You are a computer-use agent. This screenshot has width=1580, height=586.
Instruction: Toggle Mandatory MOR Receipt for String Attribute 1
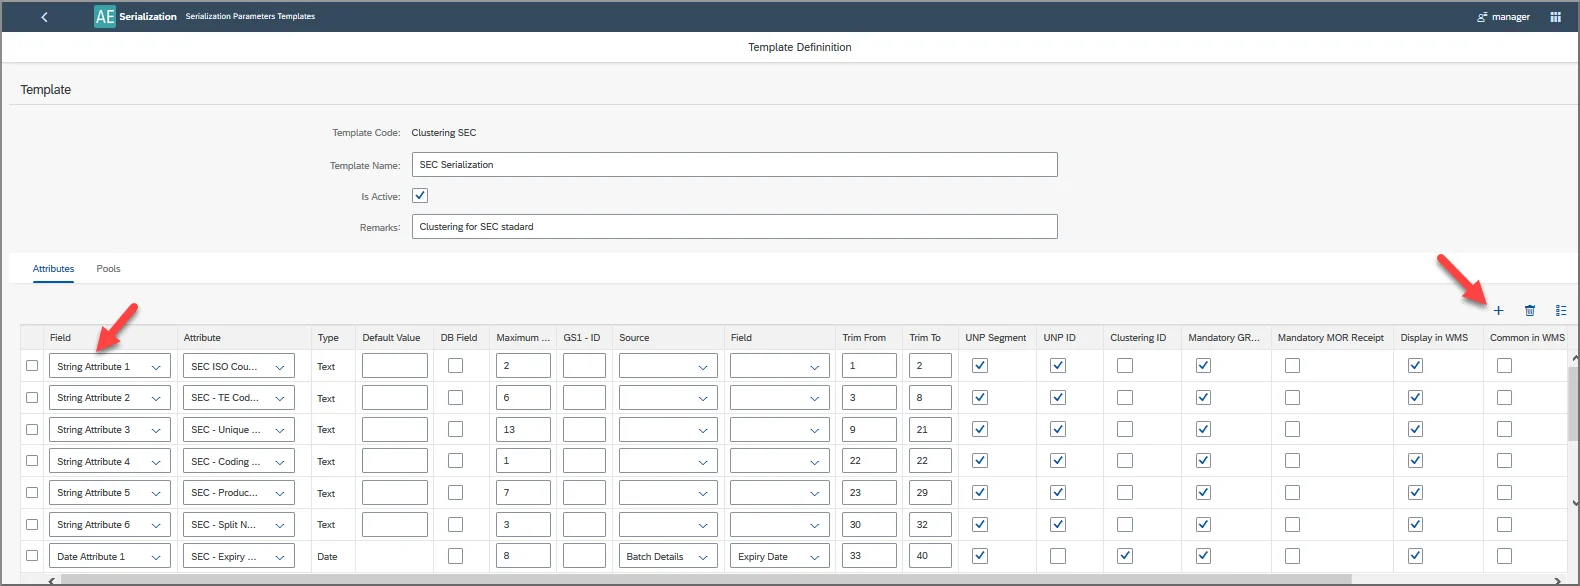[x=1292, y=366]
